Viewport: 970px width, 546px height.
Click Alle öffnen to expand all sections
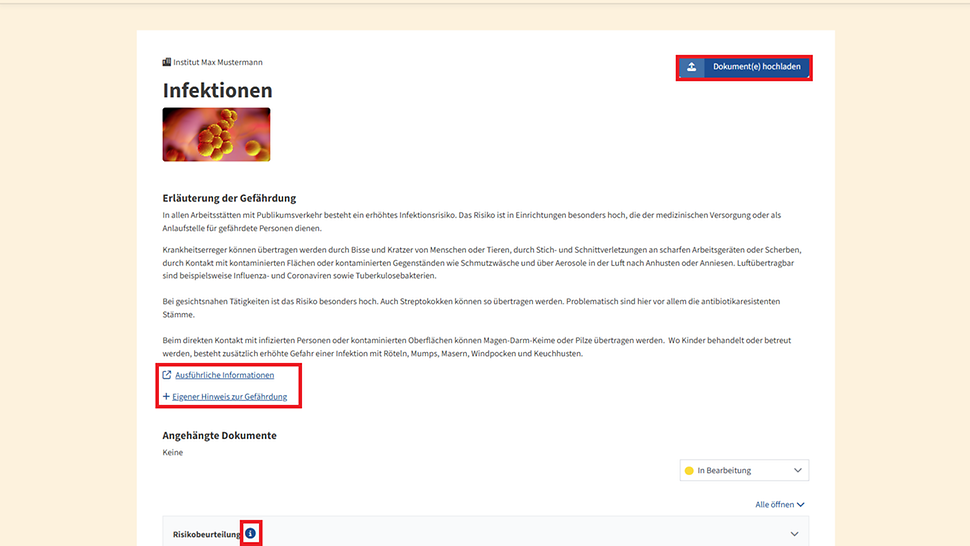pyautogui.click(x=779, y=505)
